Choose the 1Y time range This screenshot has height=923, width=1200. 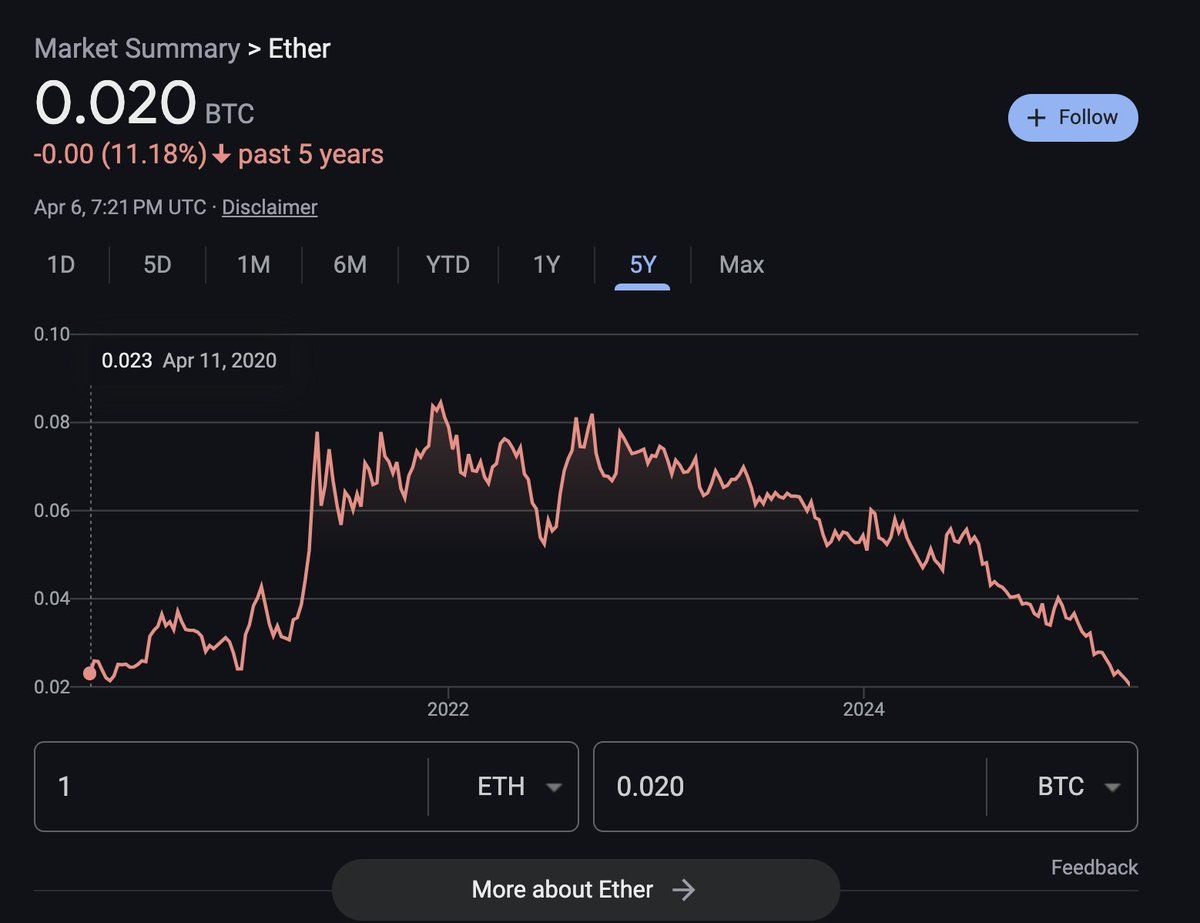(546, 265)
